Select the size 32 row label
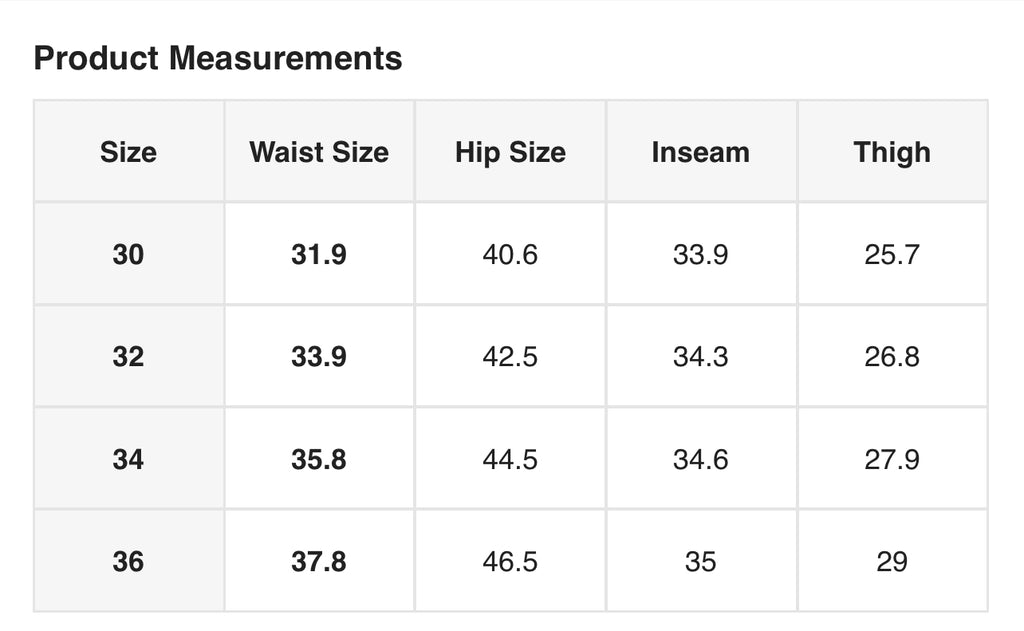 (129, 357)
